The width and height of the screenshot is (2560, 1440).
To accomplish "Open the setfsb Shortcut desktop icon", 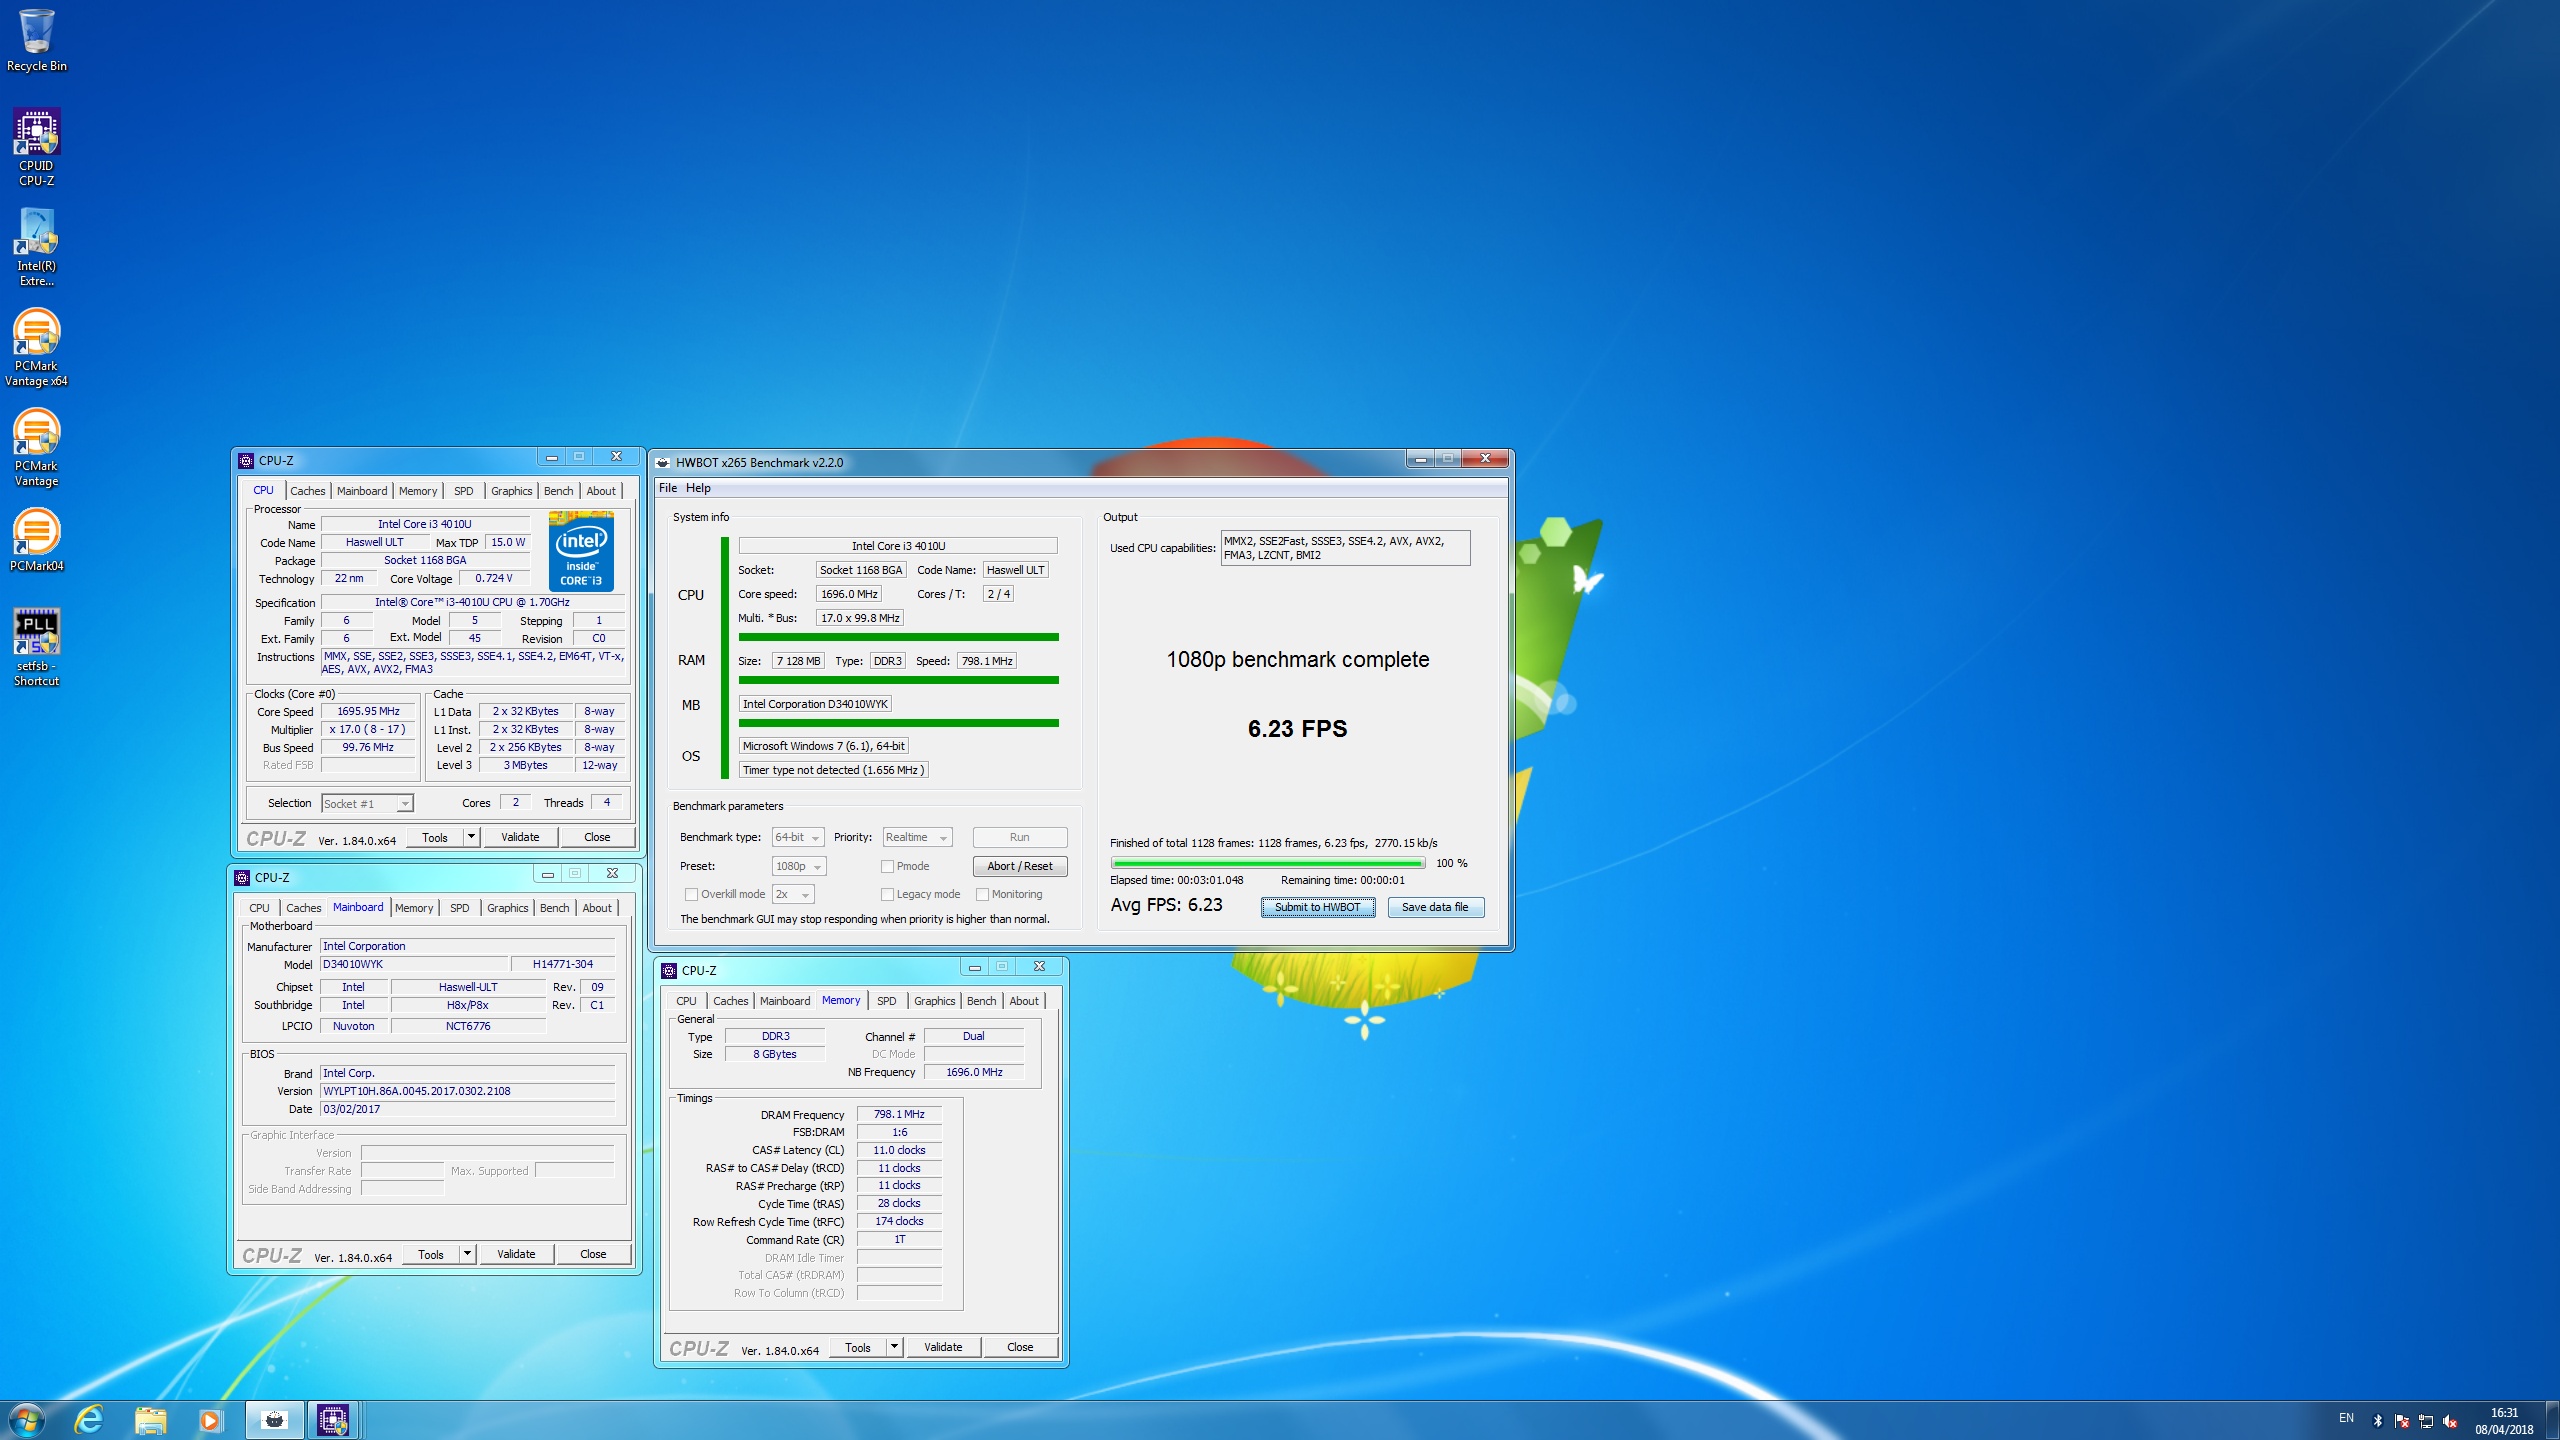I will click(36, 647).
